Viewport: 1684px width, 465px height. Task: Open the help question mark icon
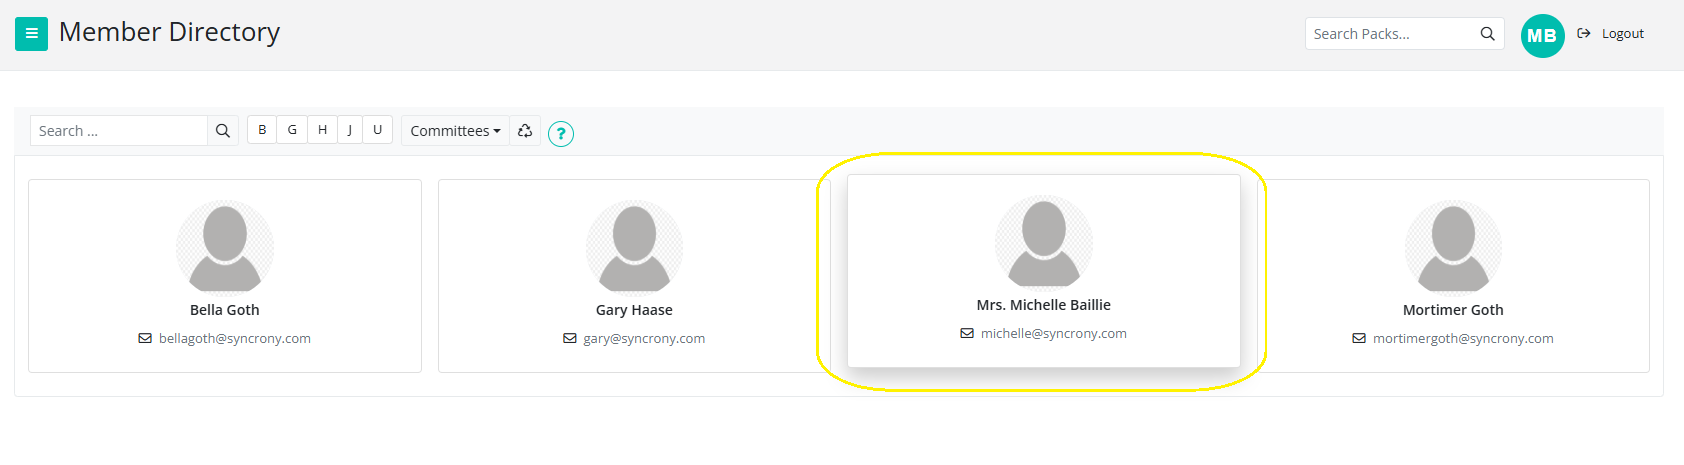pyautogui.click(x=561, y=133)
